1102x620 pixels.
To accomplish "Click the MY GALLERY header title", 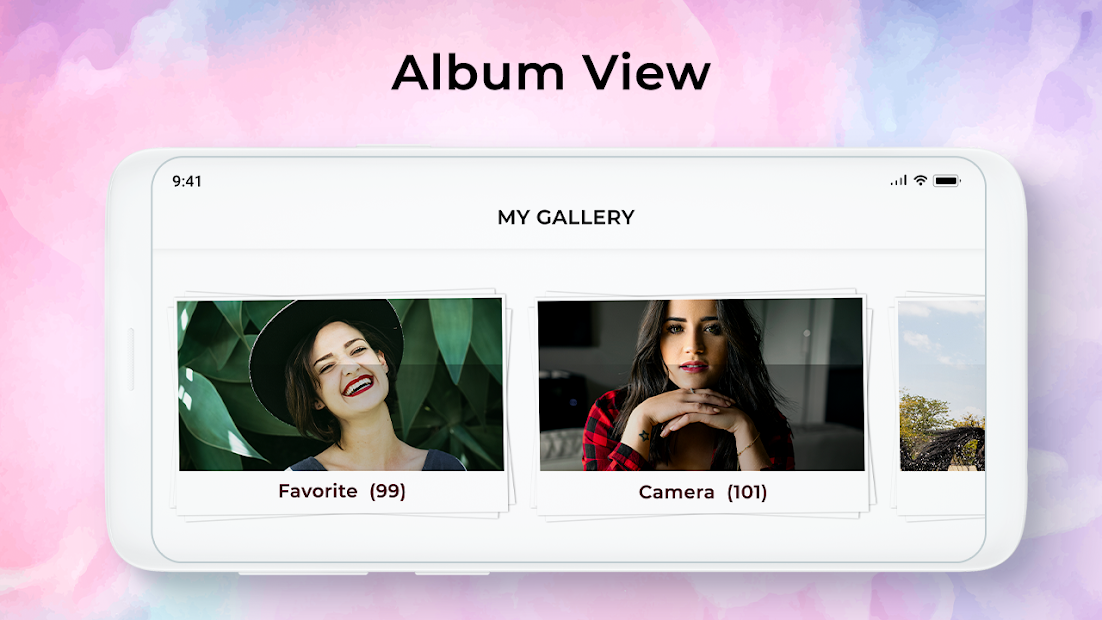I will pos(566,217).
